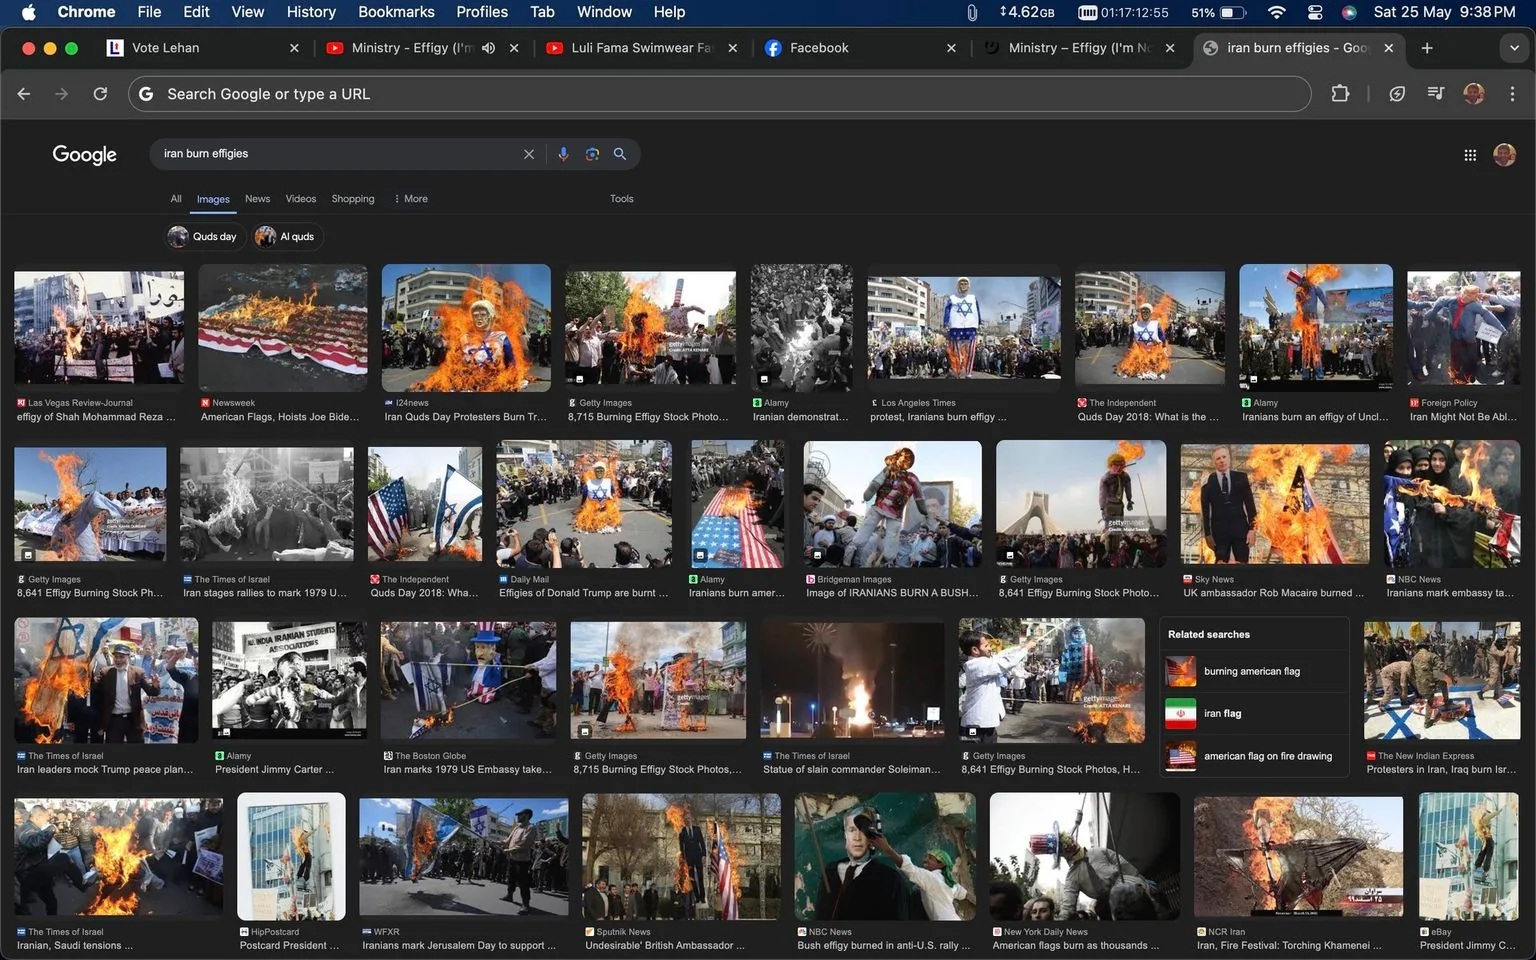Navigate back with the arrow icon
The height and width of the screenshot is (960, 1536).
click(23, 93)
